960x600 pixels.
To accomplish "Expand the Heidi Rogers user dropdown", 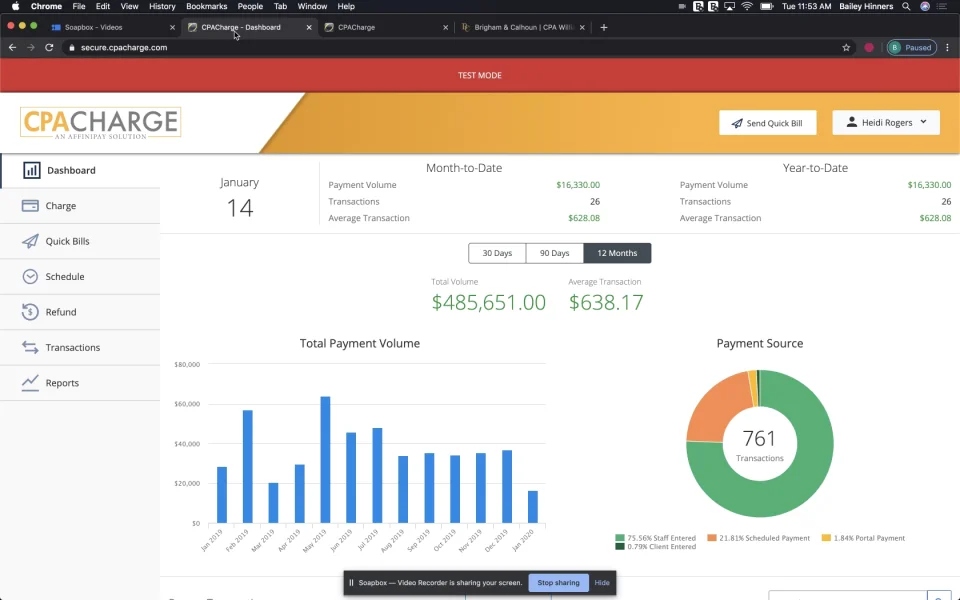I will tap(886, 122).
